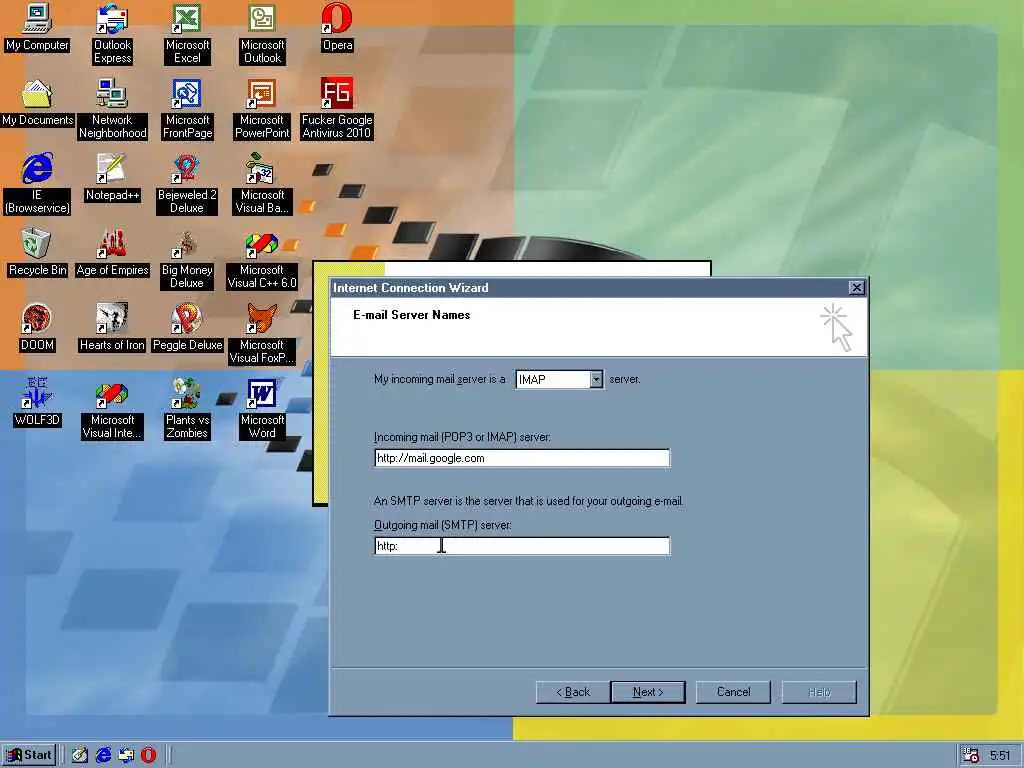Close the Internet Connection Wizard window
The width and height of the screenshot is (1024, 768).
tap(856, 287)
